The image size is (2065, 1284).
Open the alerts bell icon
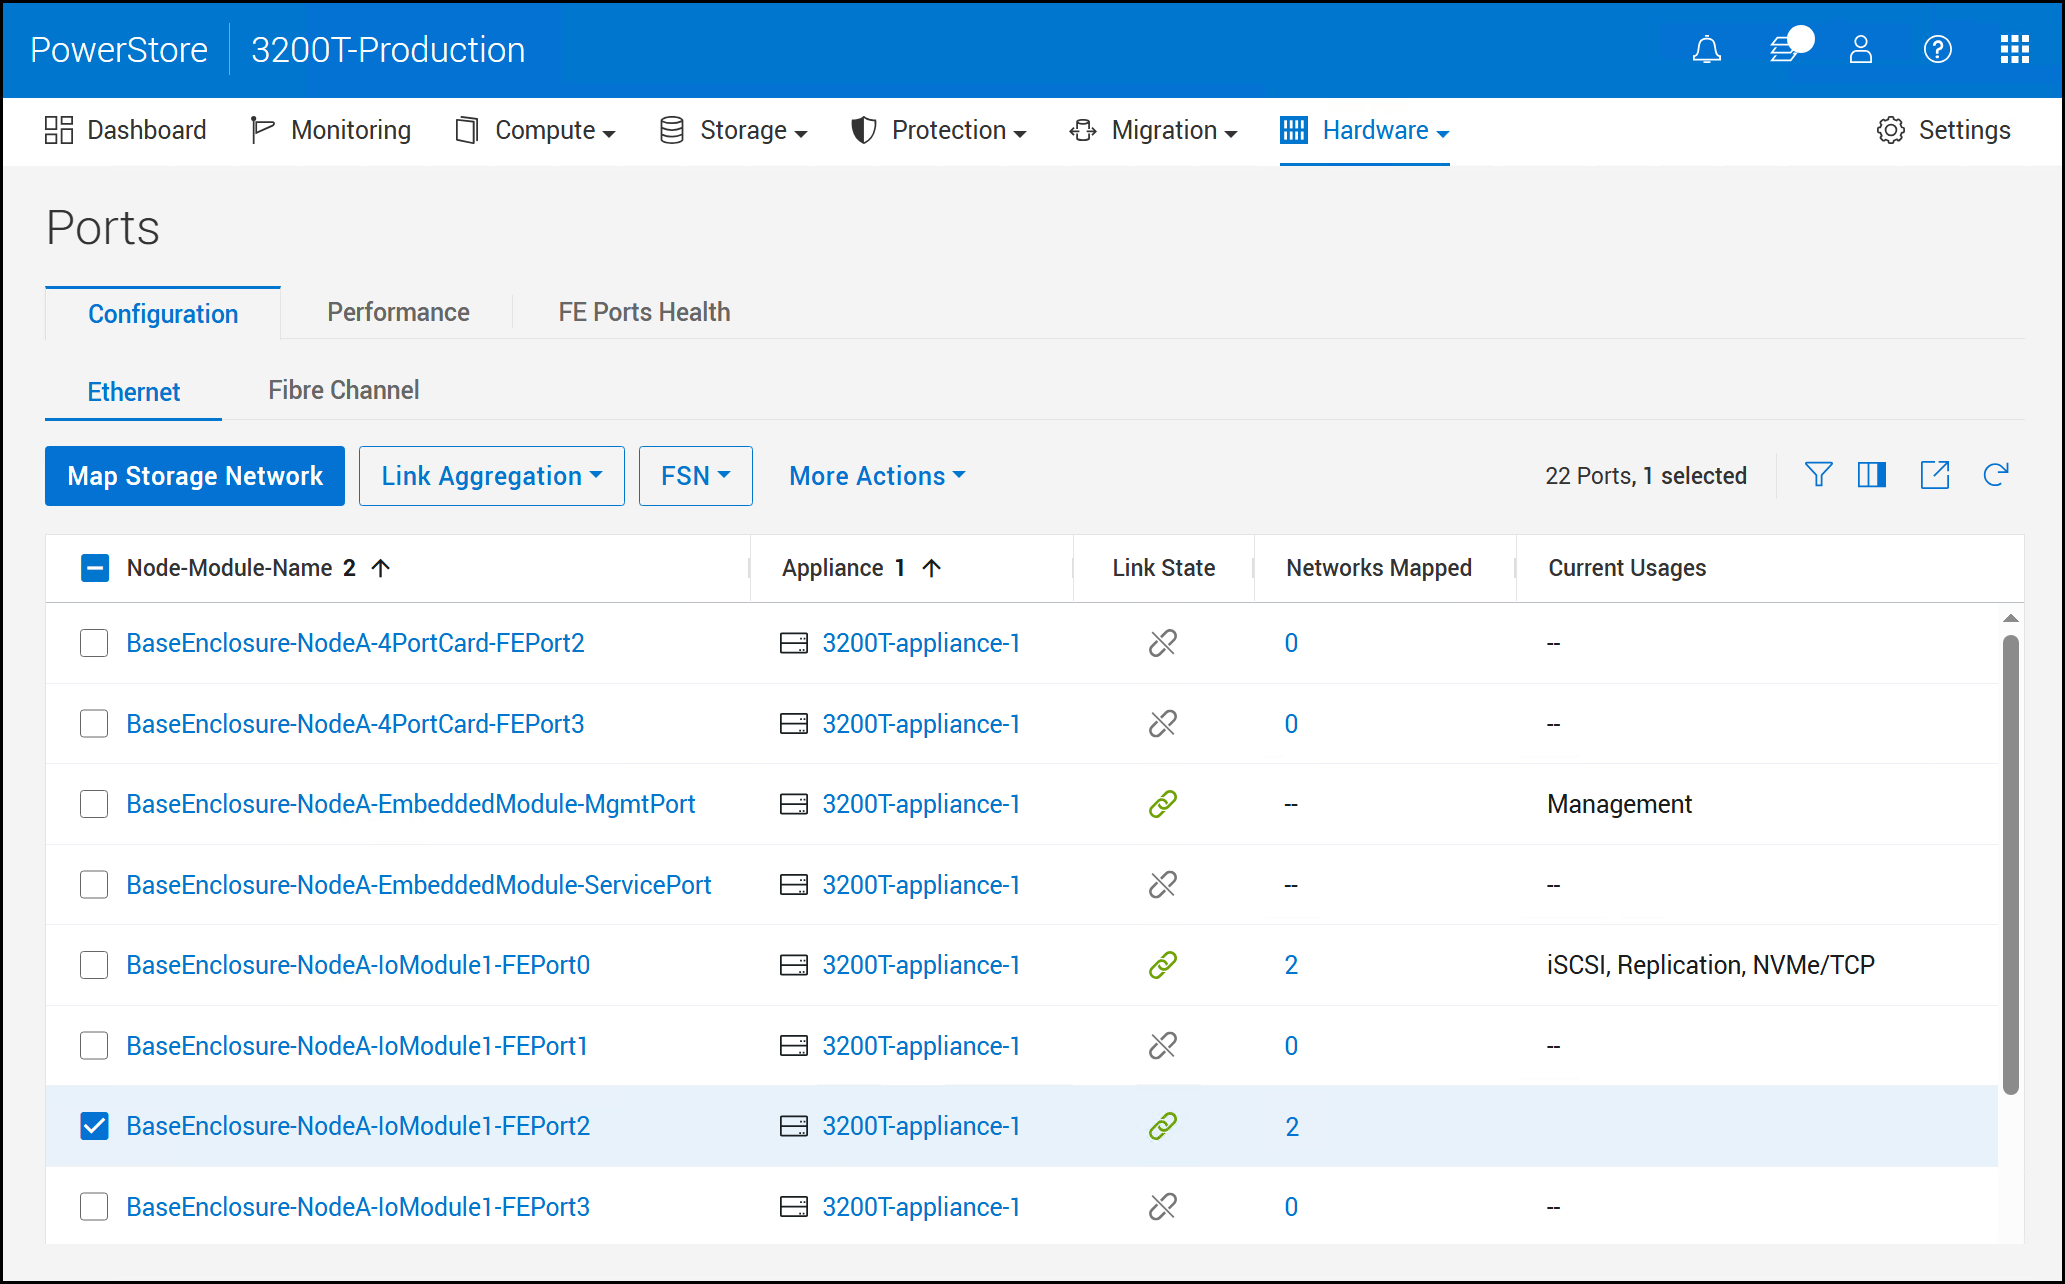pos(1706,49)
